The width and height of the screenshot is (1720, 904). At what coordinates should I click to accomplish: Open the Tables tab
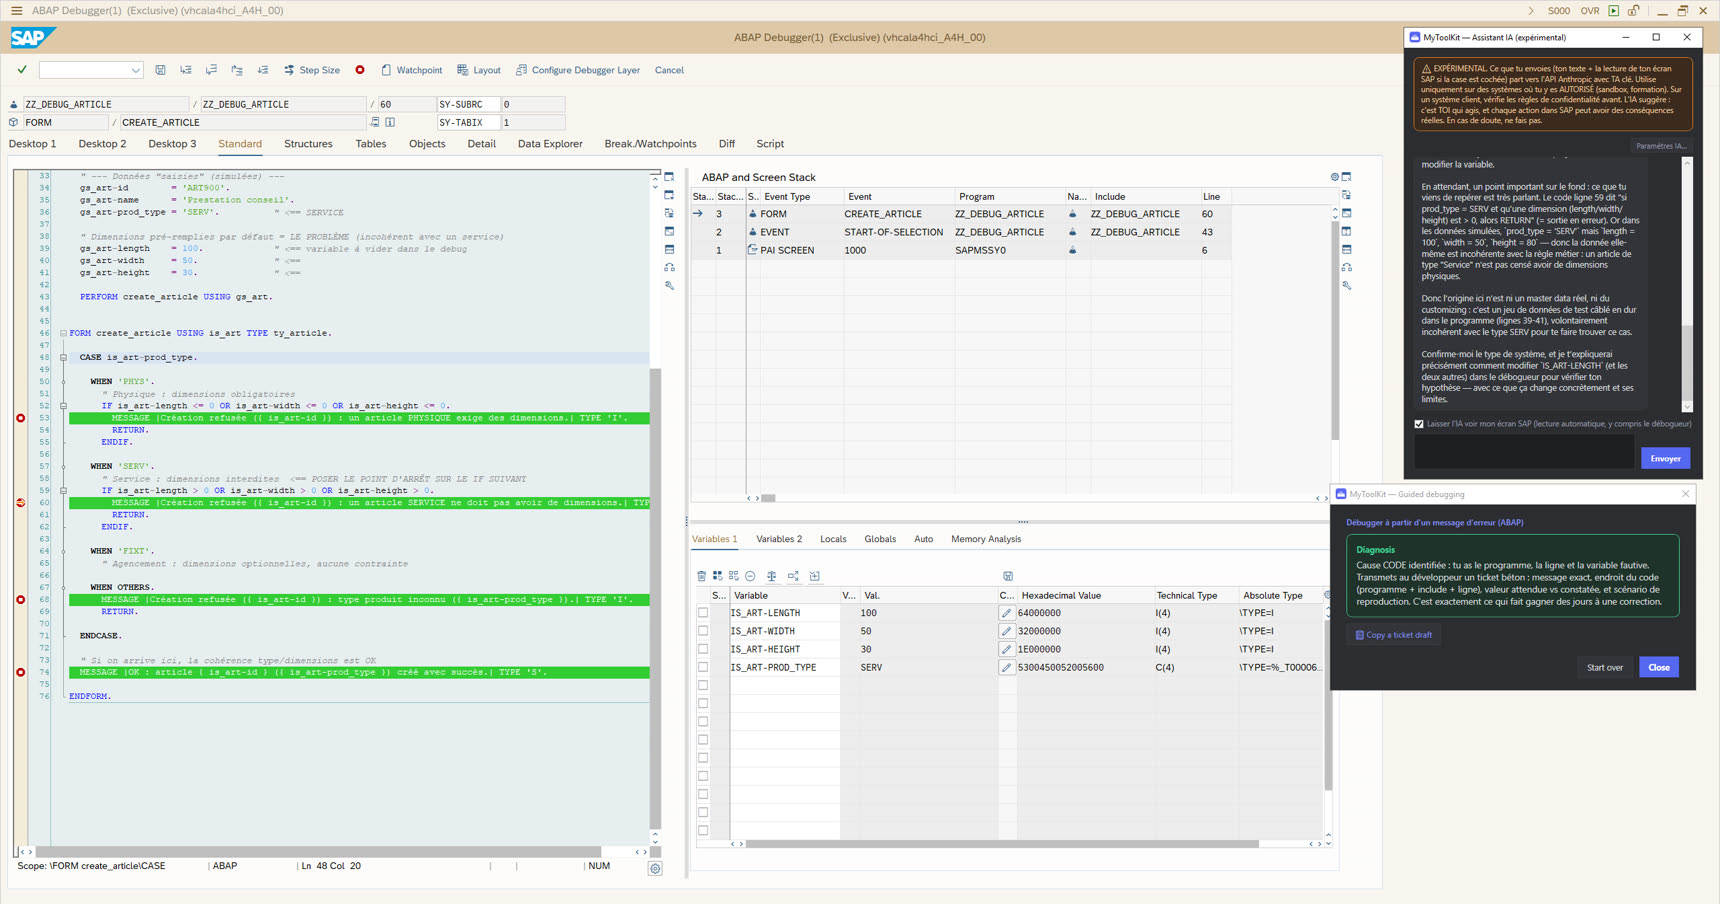pyautogui.click(x=371, y=144)
